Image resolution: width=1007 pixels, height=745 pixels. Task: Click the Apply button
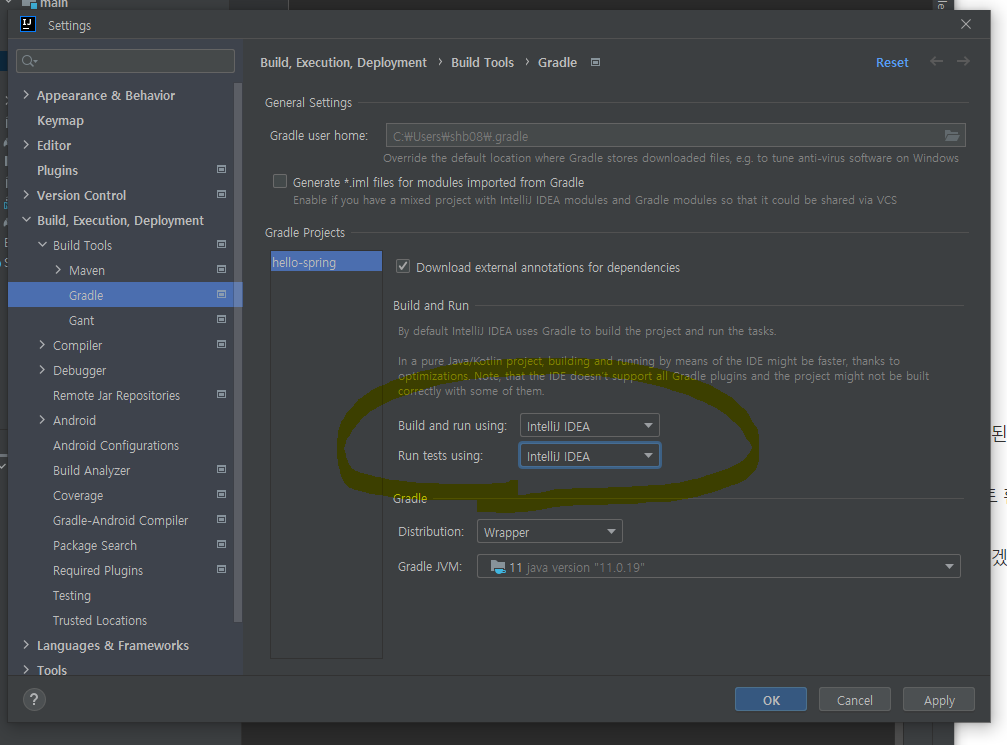click(939, 699)
